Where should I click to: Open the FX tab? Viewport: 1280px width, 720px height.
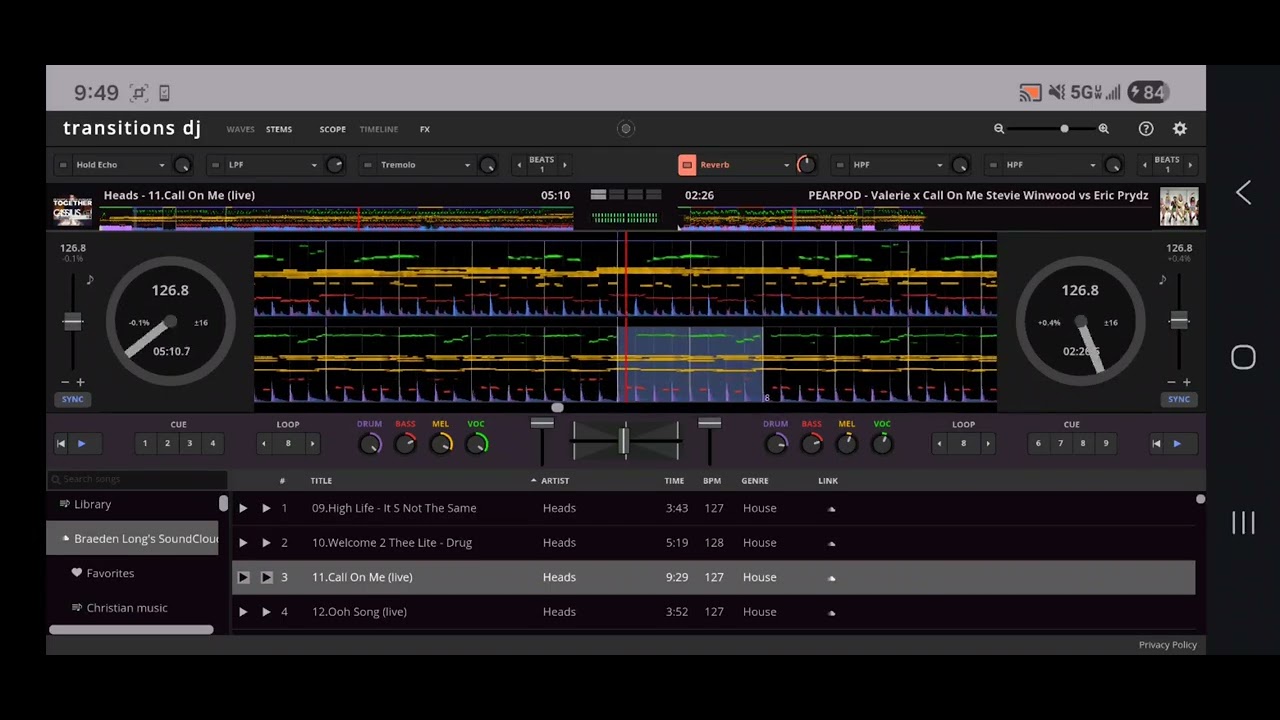[x=425, y=129]
